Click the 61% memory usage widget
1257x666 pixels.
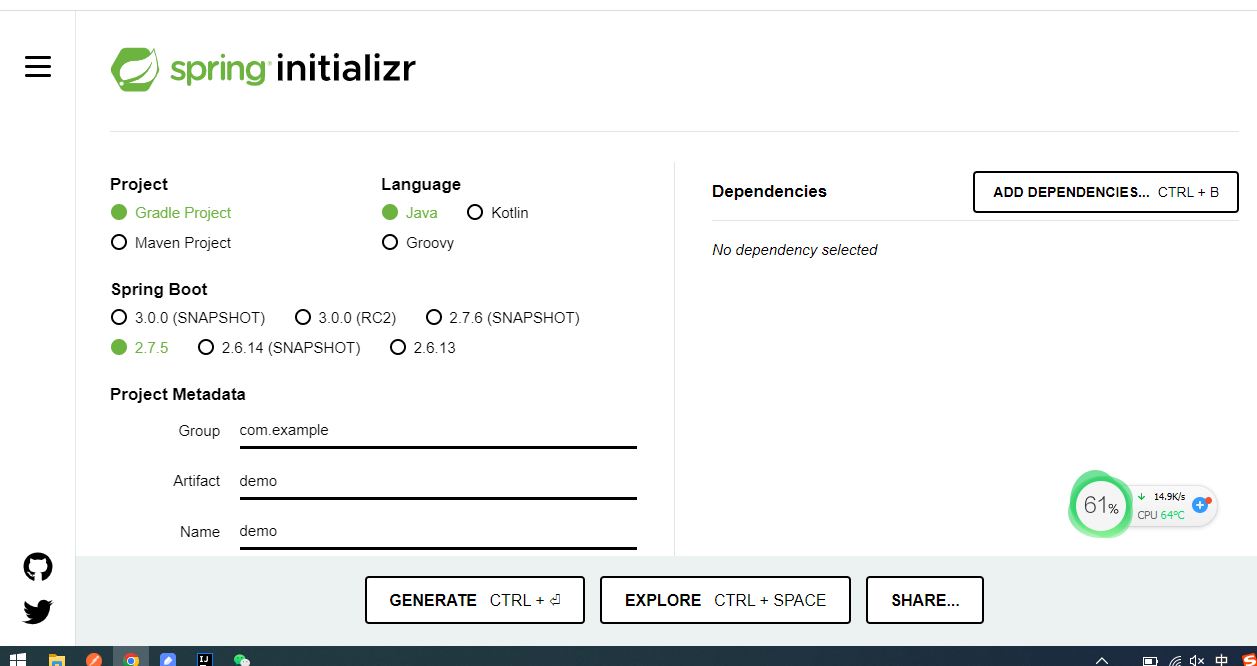[x=1100, y=505]
